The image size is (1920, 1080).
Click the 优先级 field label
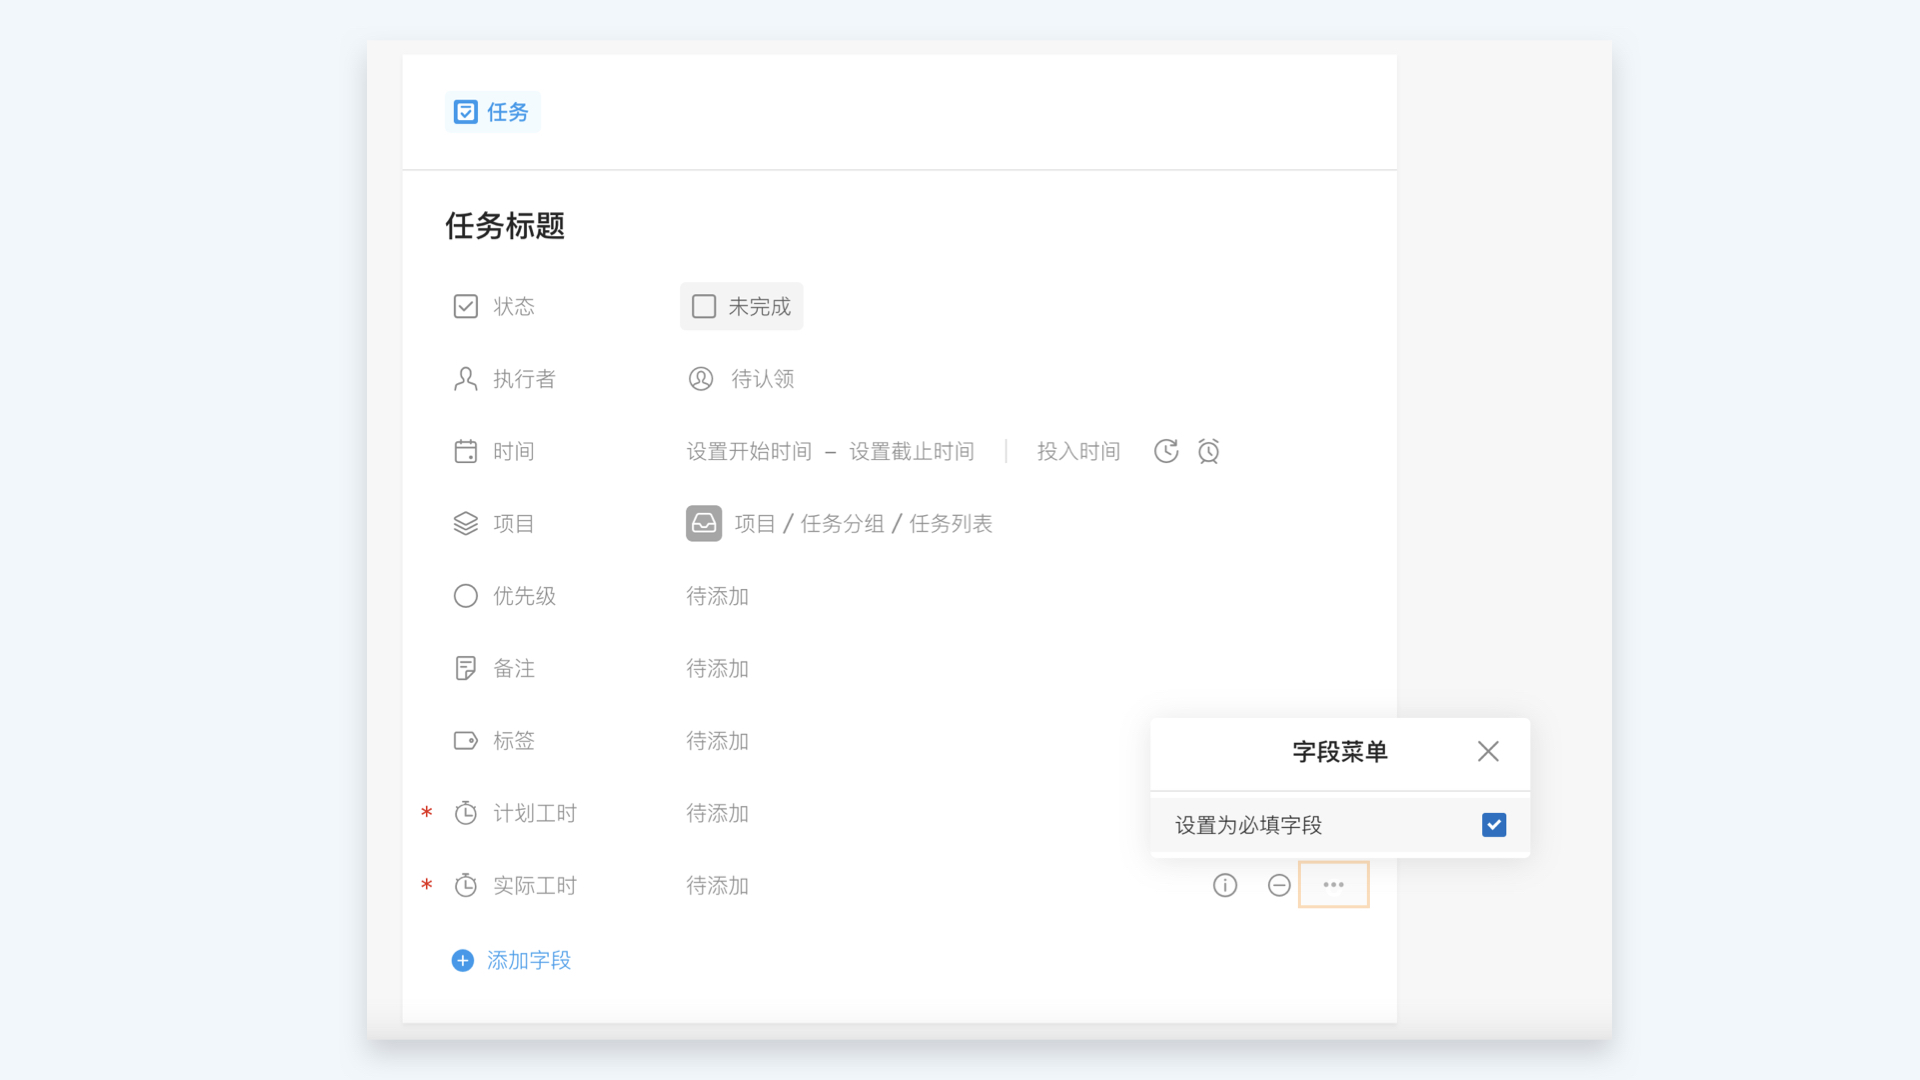[x=524, y=596]
